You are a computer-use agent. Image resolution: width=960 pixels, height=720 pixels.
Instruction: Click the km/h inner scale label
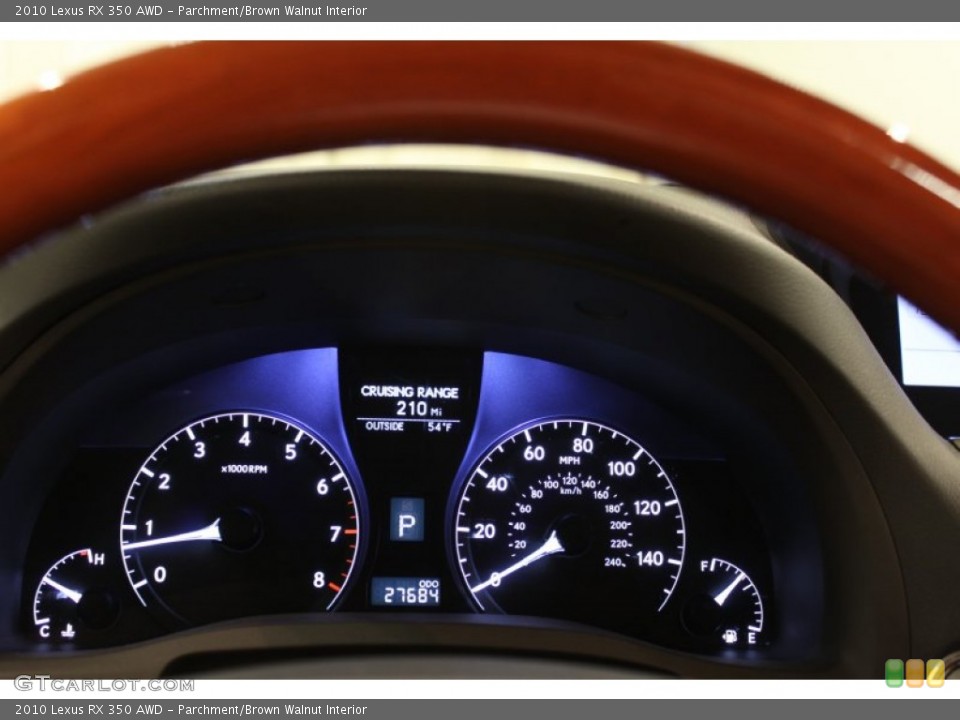(x=571, y=490)
